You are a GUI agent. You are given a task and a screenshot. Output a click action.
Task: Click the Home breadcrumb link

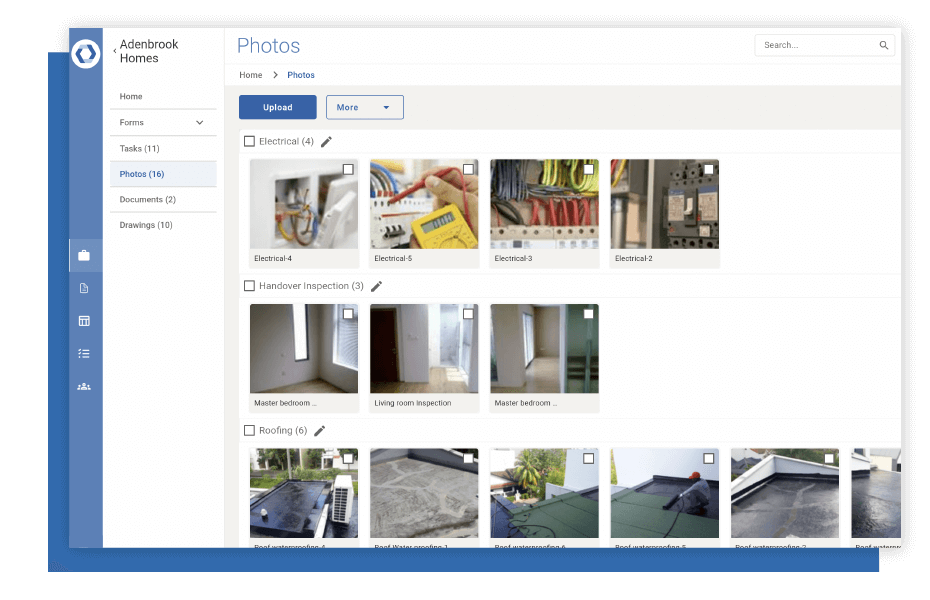coord(250,74)
